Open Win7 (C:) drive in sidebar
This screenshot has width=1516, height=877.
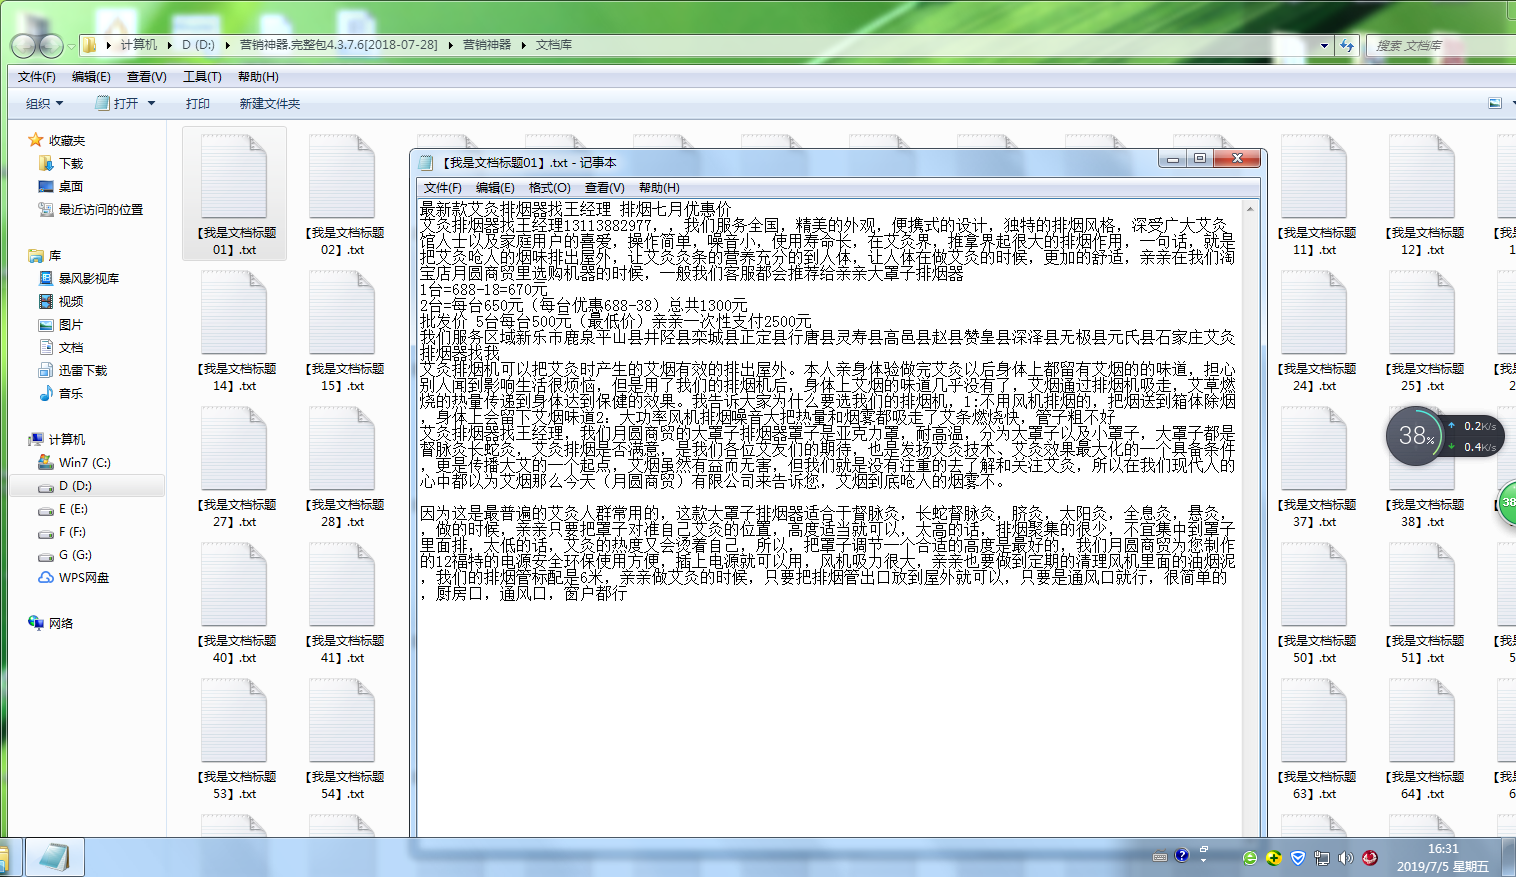[x=84, y=463]
